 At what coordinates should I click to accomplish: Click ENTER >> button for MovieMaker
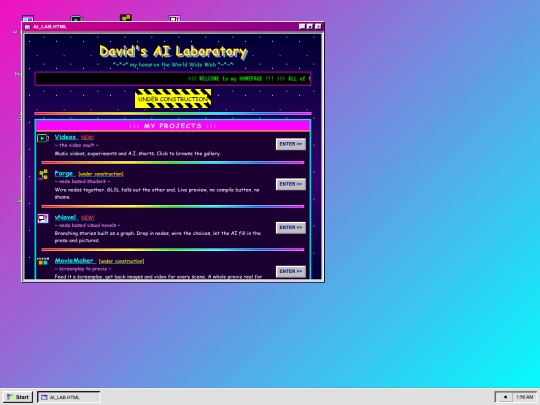[291, 271]
